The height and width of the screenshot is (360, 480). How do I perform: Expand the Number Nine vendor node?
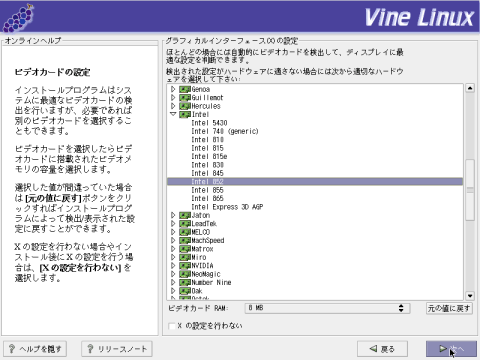tap(173, 282)
